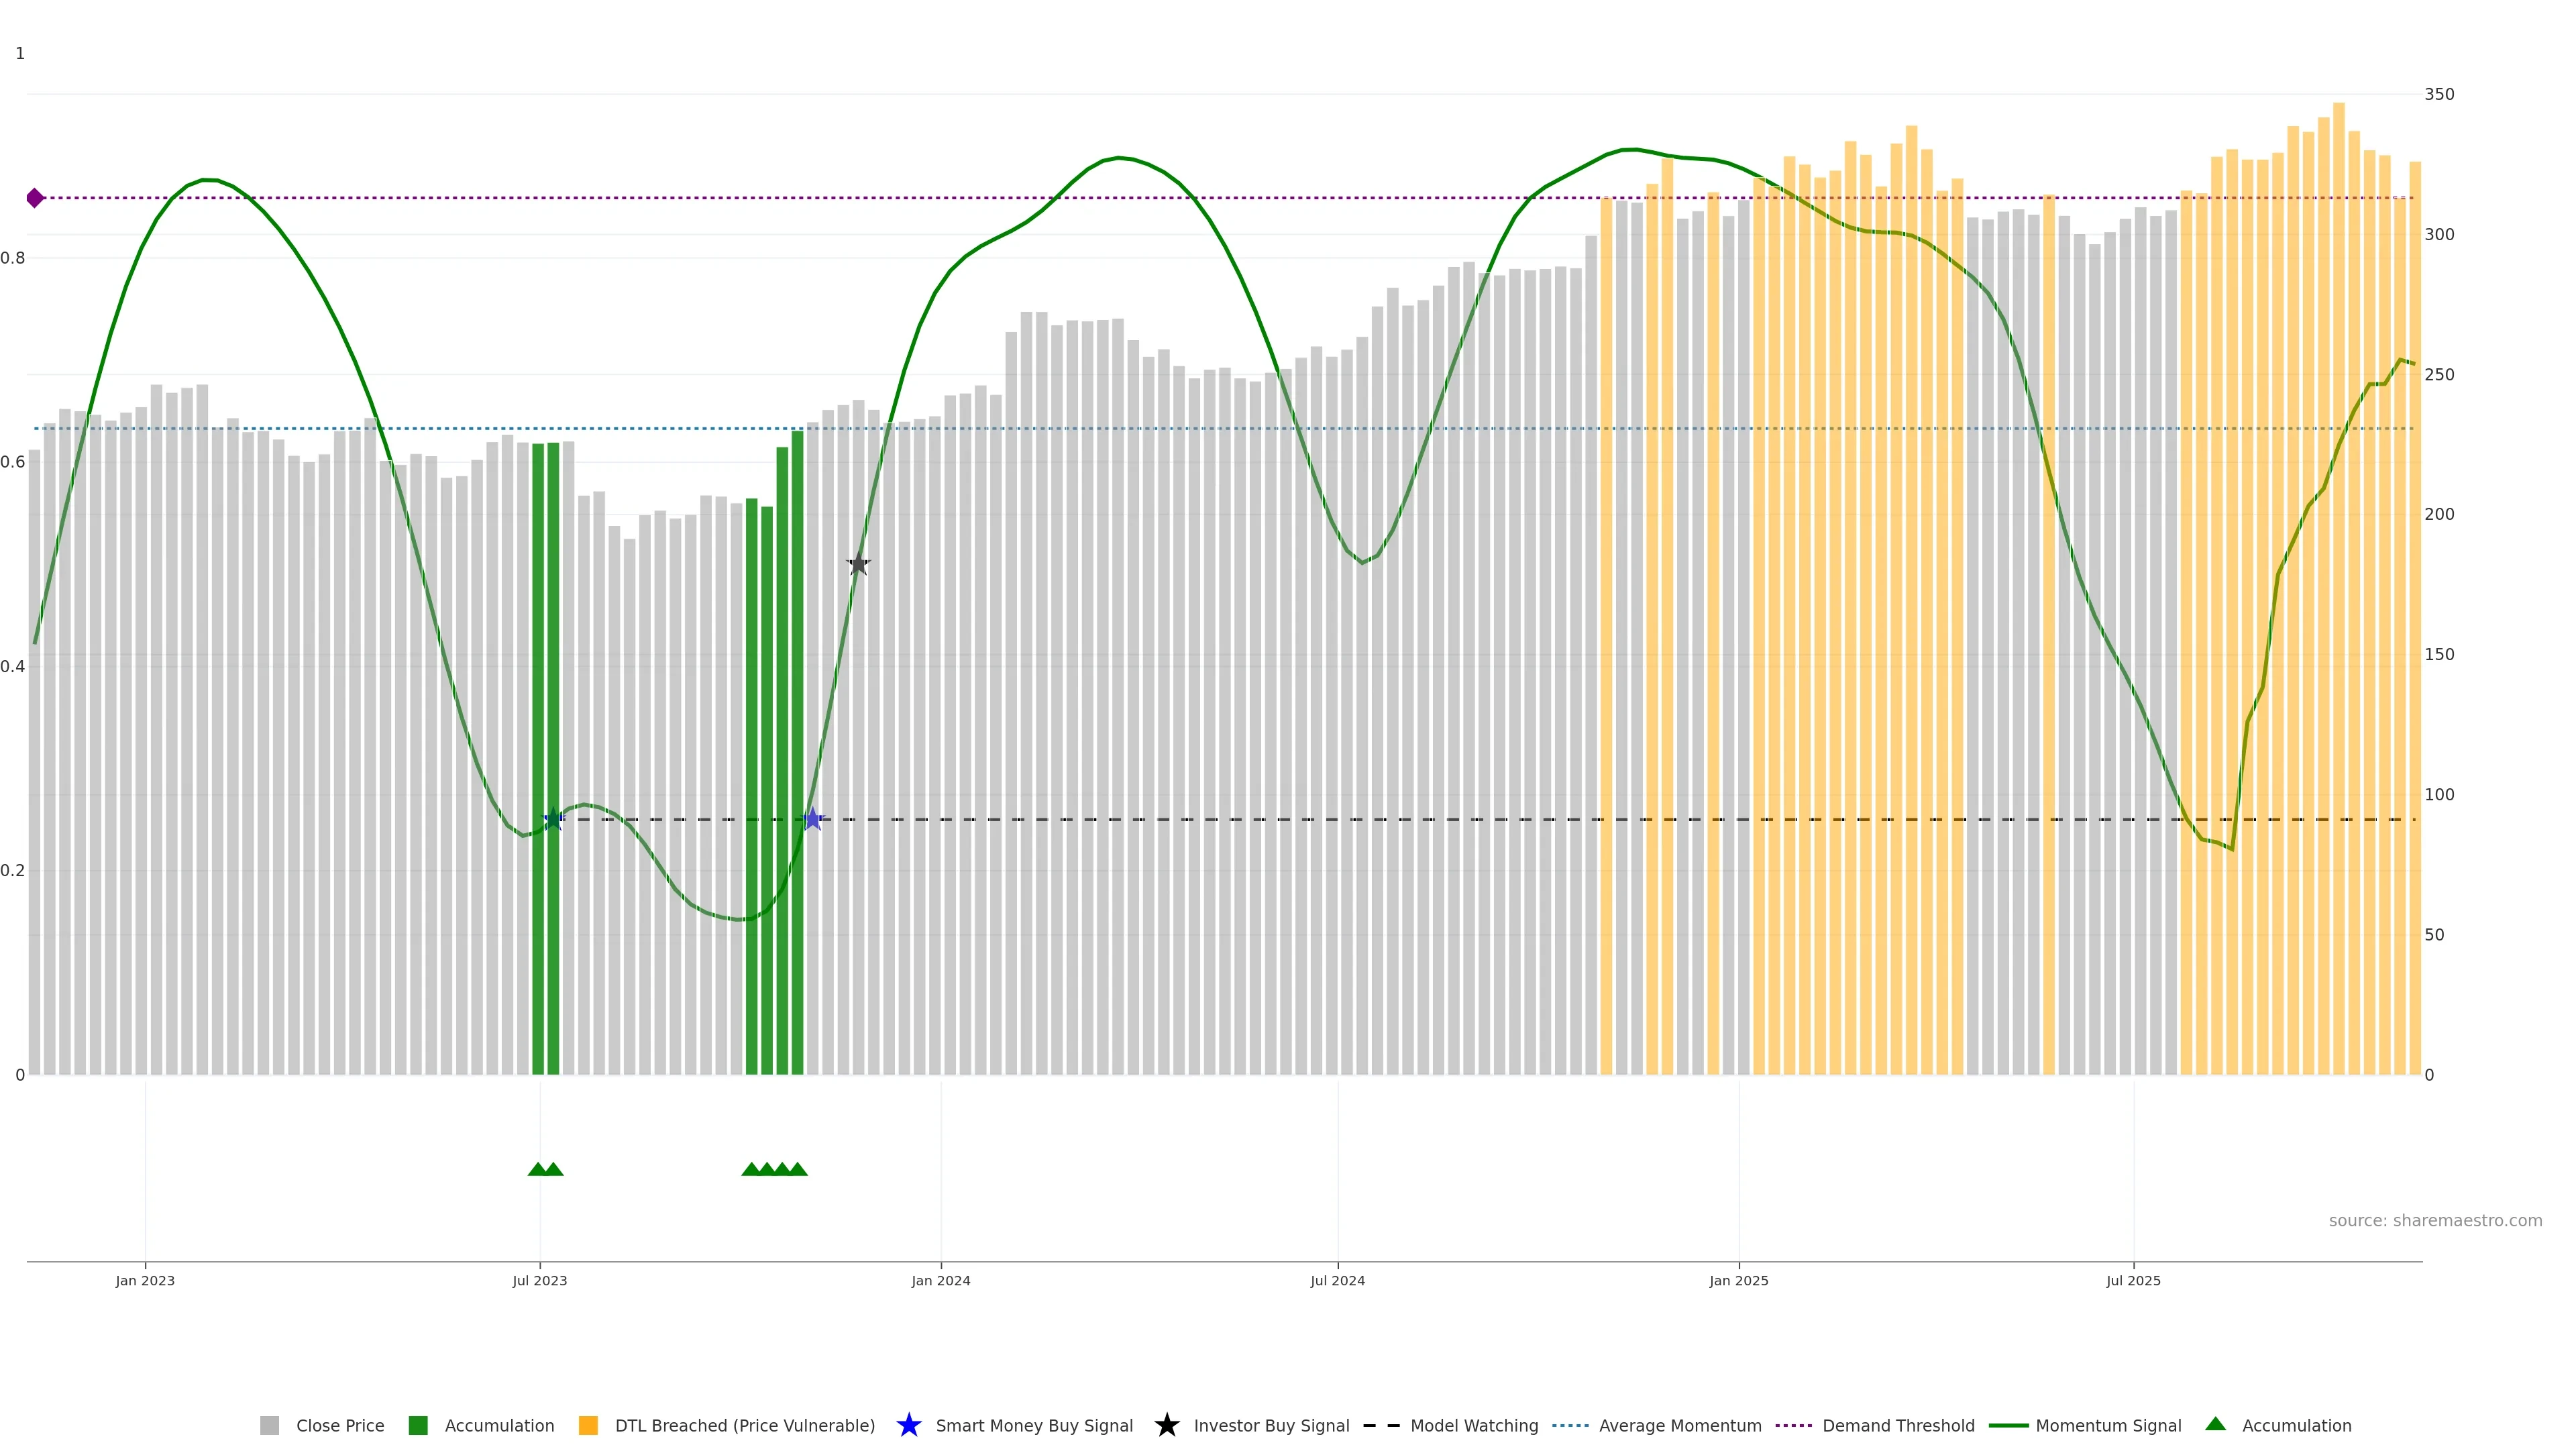Toggle DTL Breached legend entry
The image size is (2576, 1449).
744,1425
